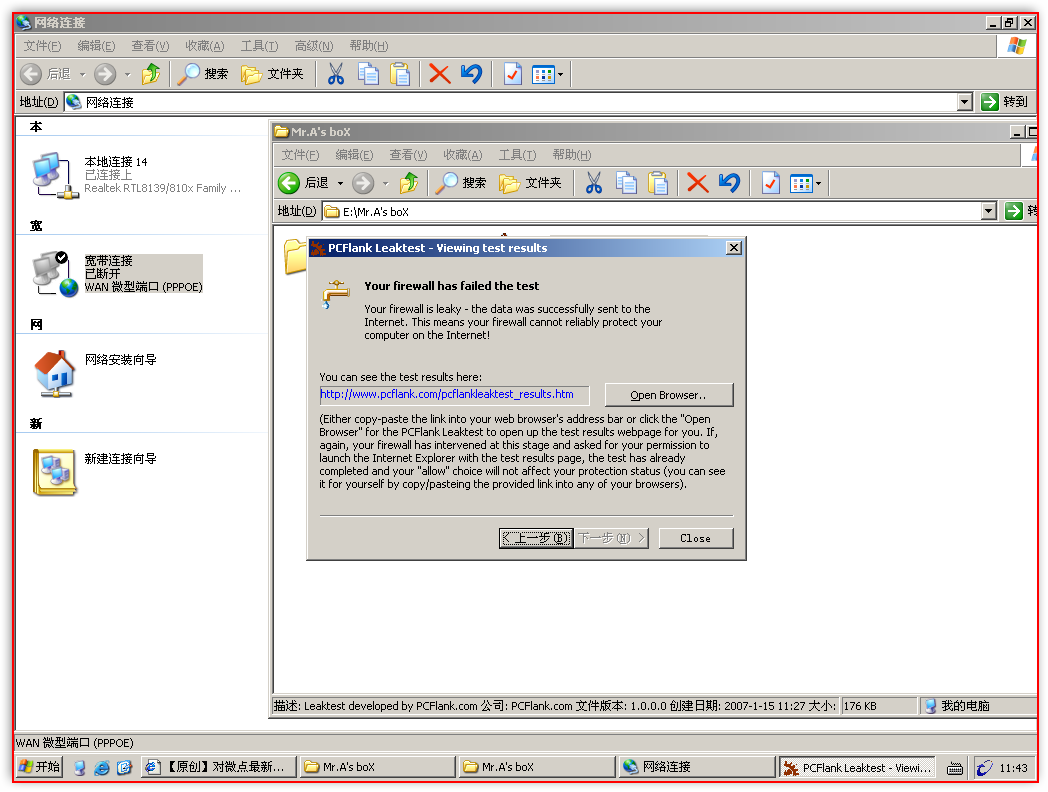1048x792 pixels.
Task: Click Undo arrow in Mr.A's boX toolbar
Action: [x=729, y=182]
